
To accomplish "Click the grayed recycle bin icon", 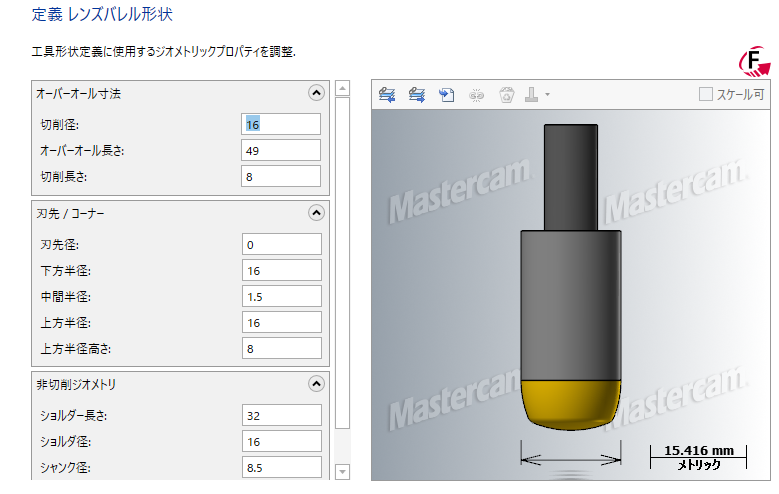I will pyautogui.click(x=506, y=94).
